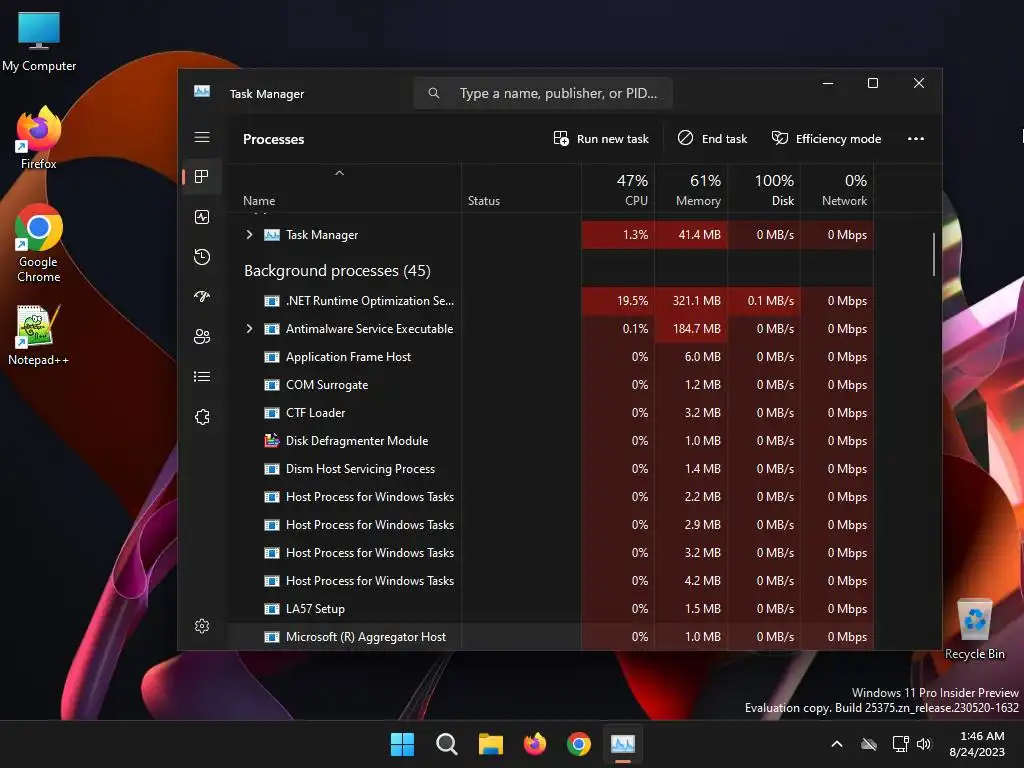Viewport: 1024px width, 768px height.
Task: Open the clock and date in taskbar
Action: pyautogui.click(x=977, y=744)
